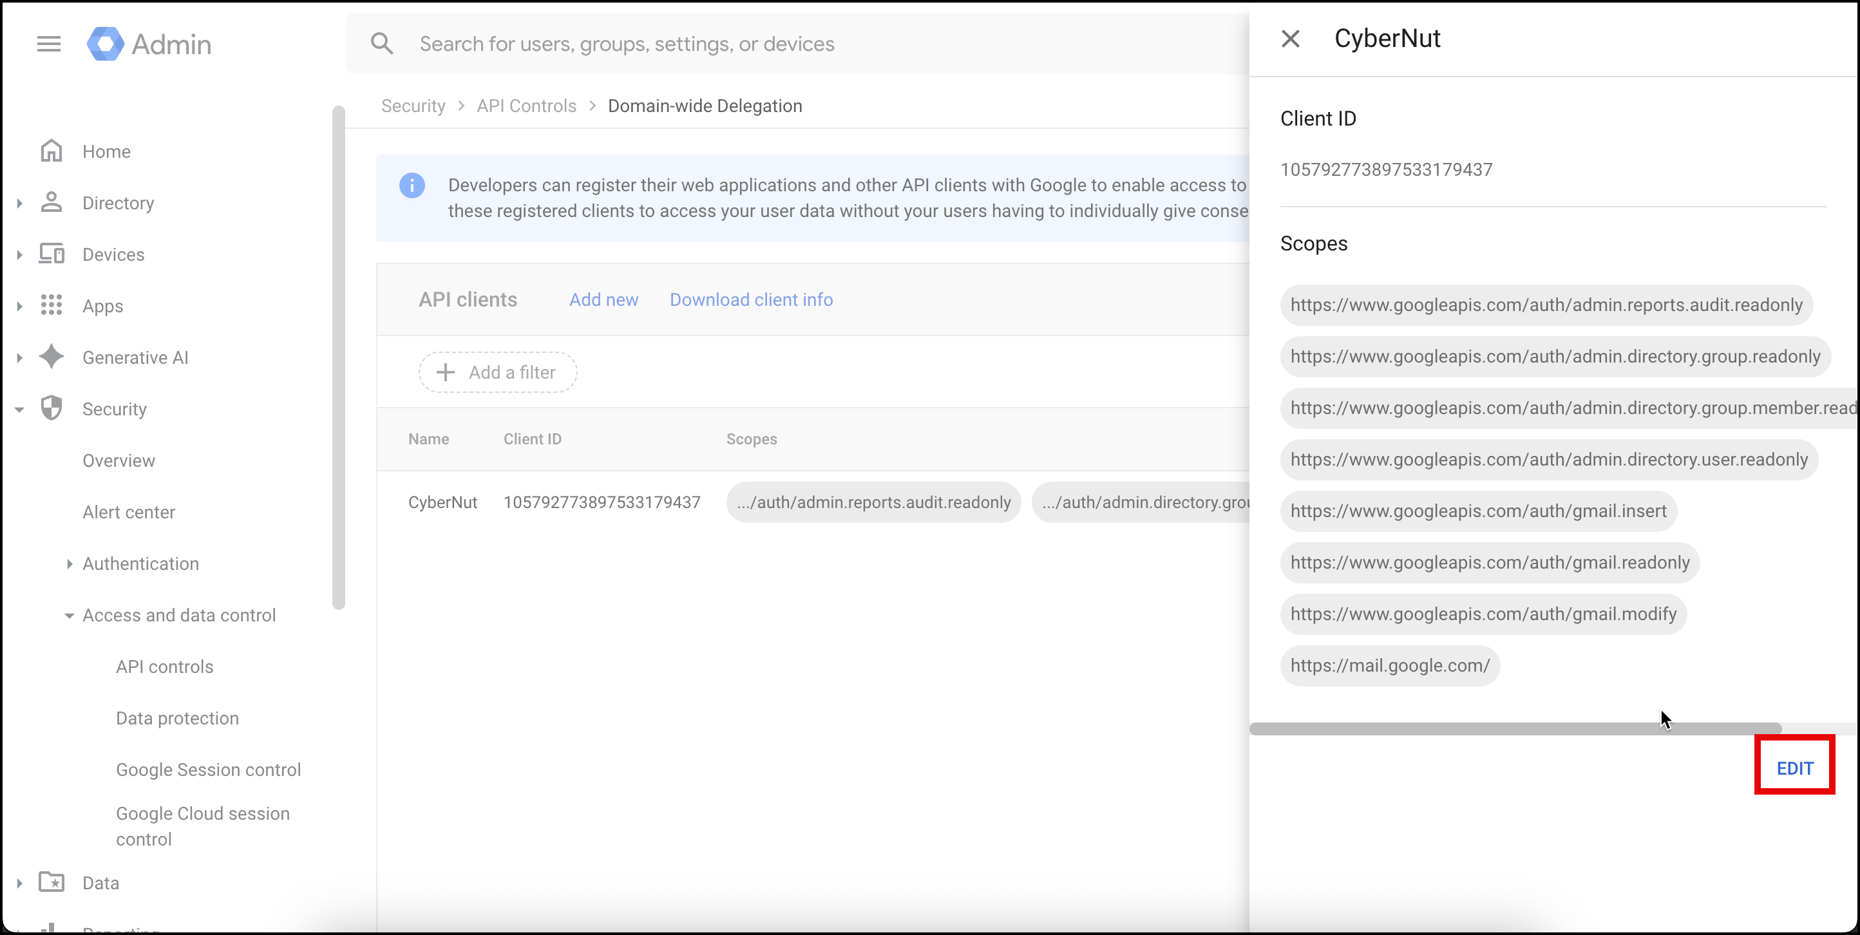Expand the Authentication submenu arrow
This screenshot has height=935, width=1860.
point(69,564)
